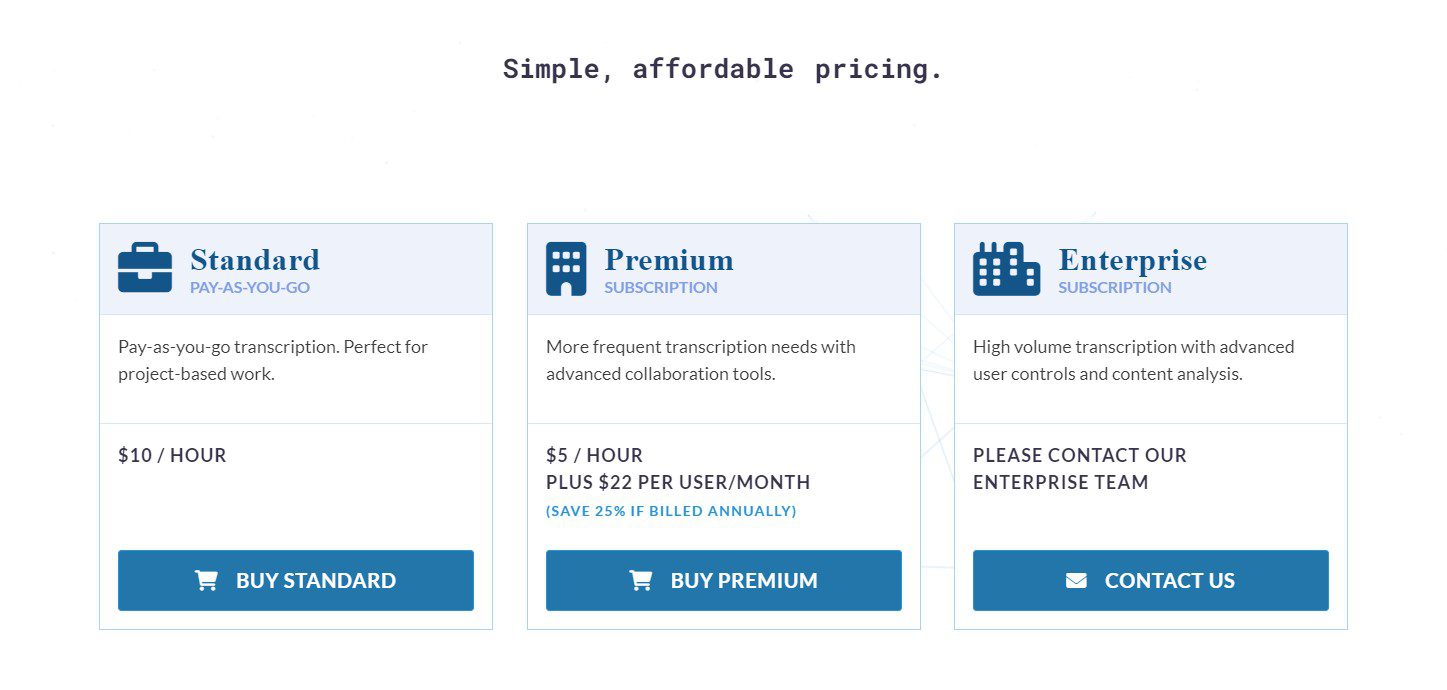Click the Standard plan title

pyautogui.click(x=254, y=259)
